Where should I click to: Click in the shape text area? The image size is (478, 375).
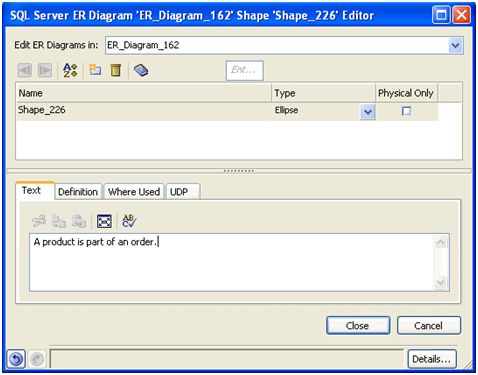(x=232, y=262)
